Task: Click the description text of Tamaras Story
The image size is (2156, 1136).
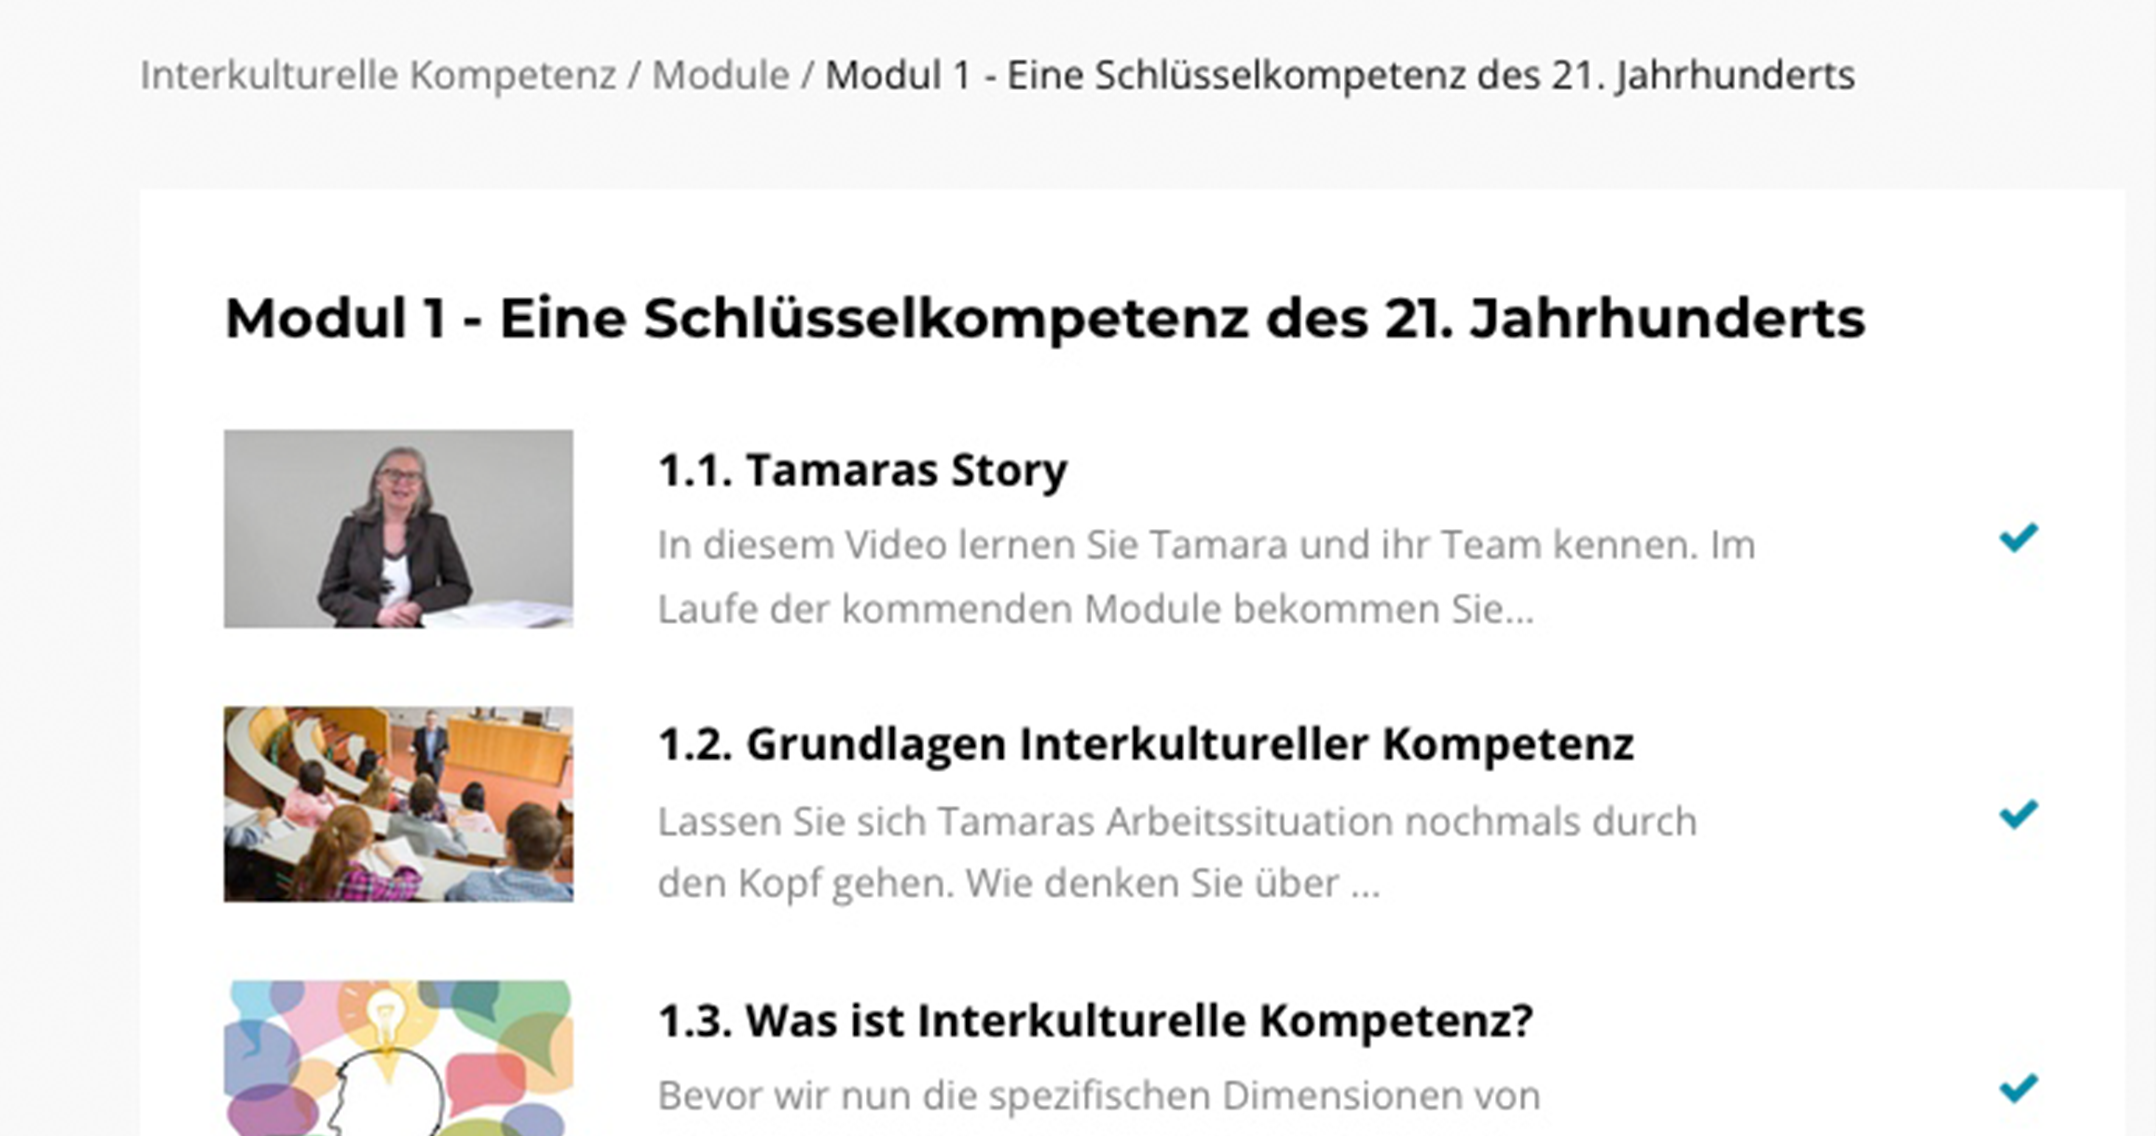Action: point(1206,577)
